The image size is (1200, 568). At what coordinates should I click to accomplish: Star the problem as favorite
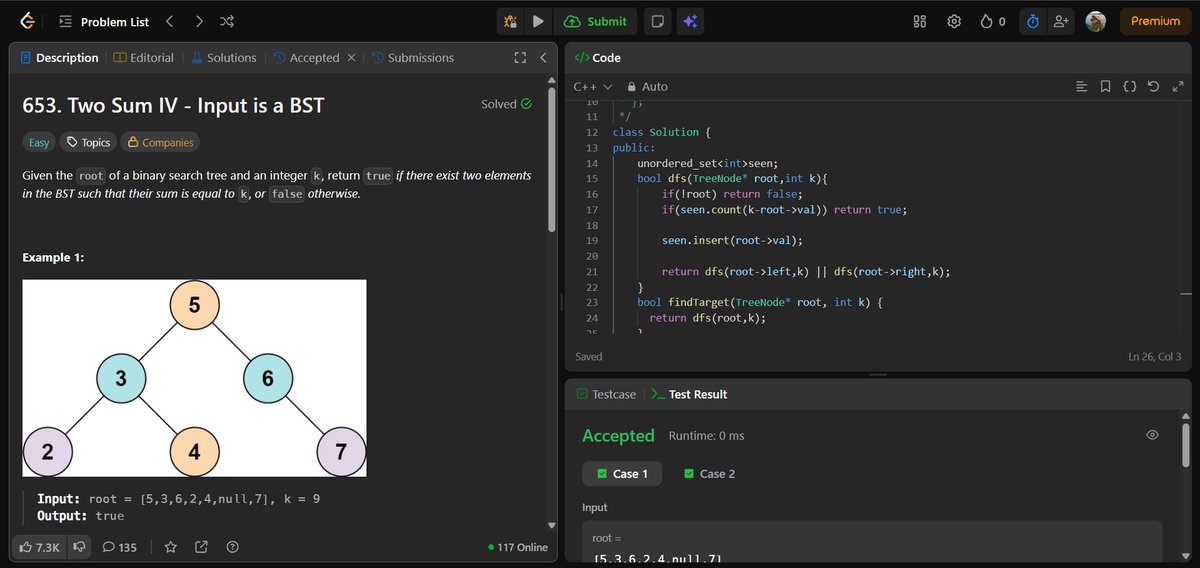click(x=171, y=547)
